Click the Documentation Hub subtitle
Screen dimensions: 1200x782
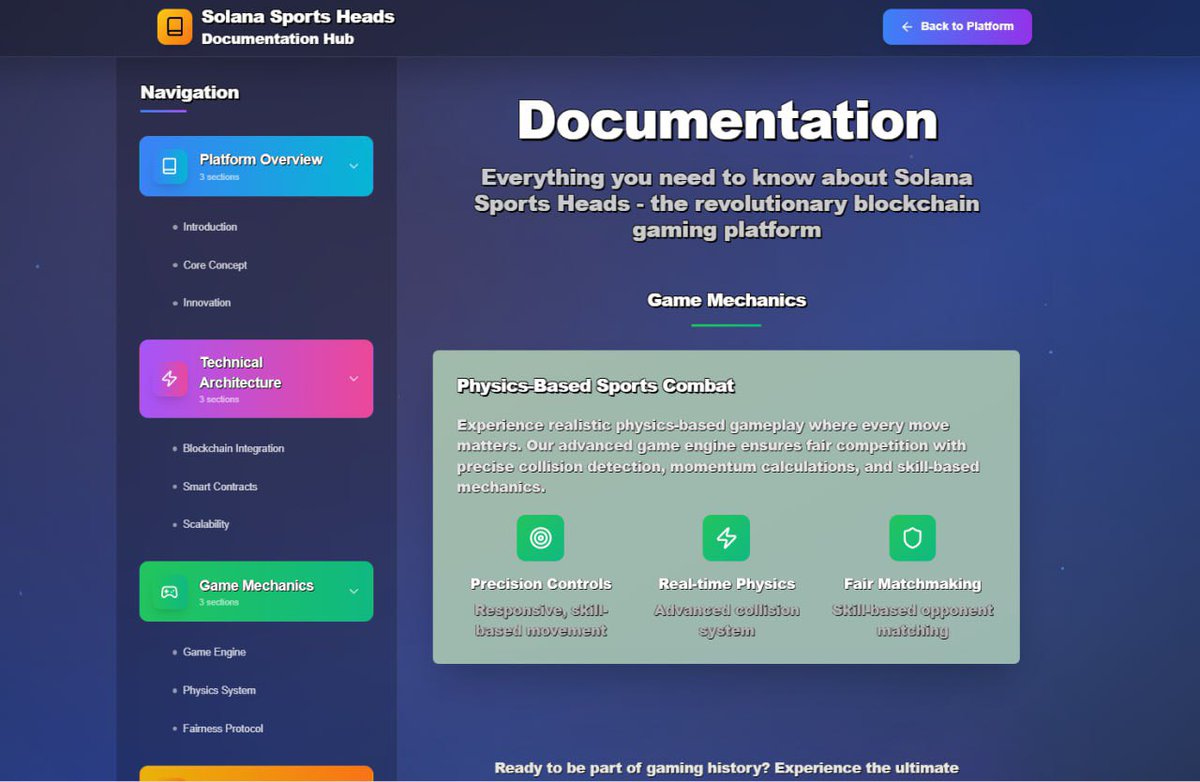[x=278, y=39]
